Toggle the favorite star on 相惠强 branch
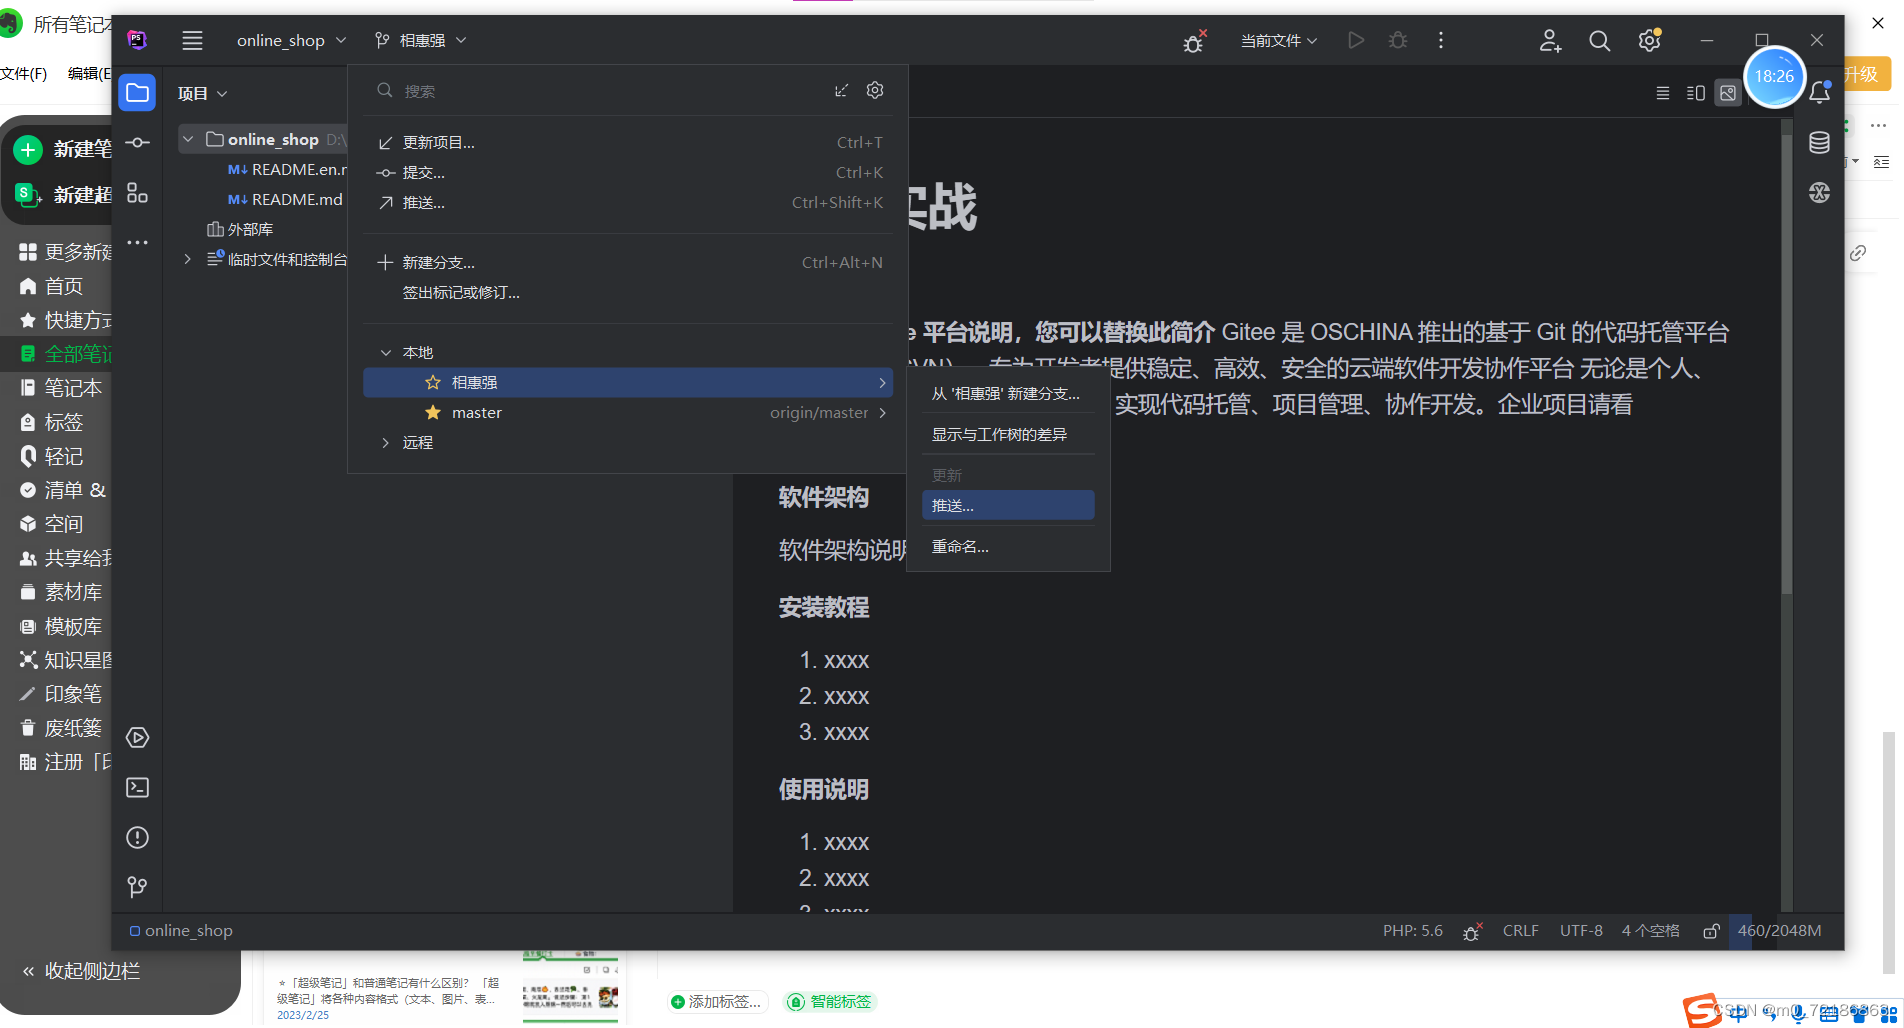The height and width of the screenshot is (1028, 1904). pos(432,382)
